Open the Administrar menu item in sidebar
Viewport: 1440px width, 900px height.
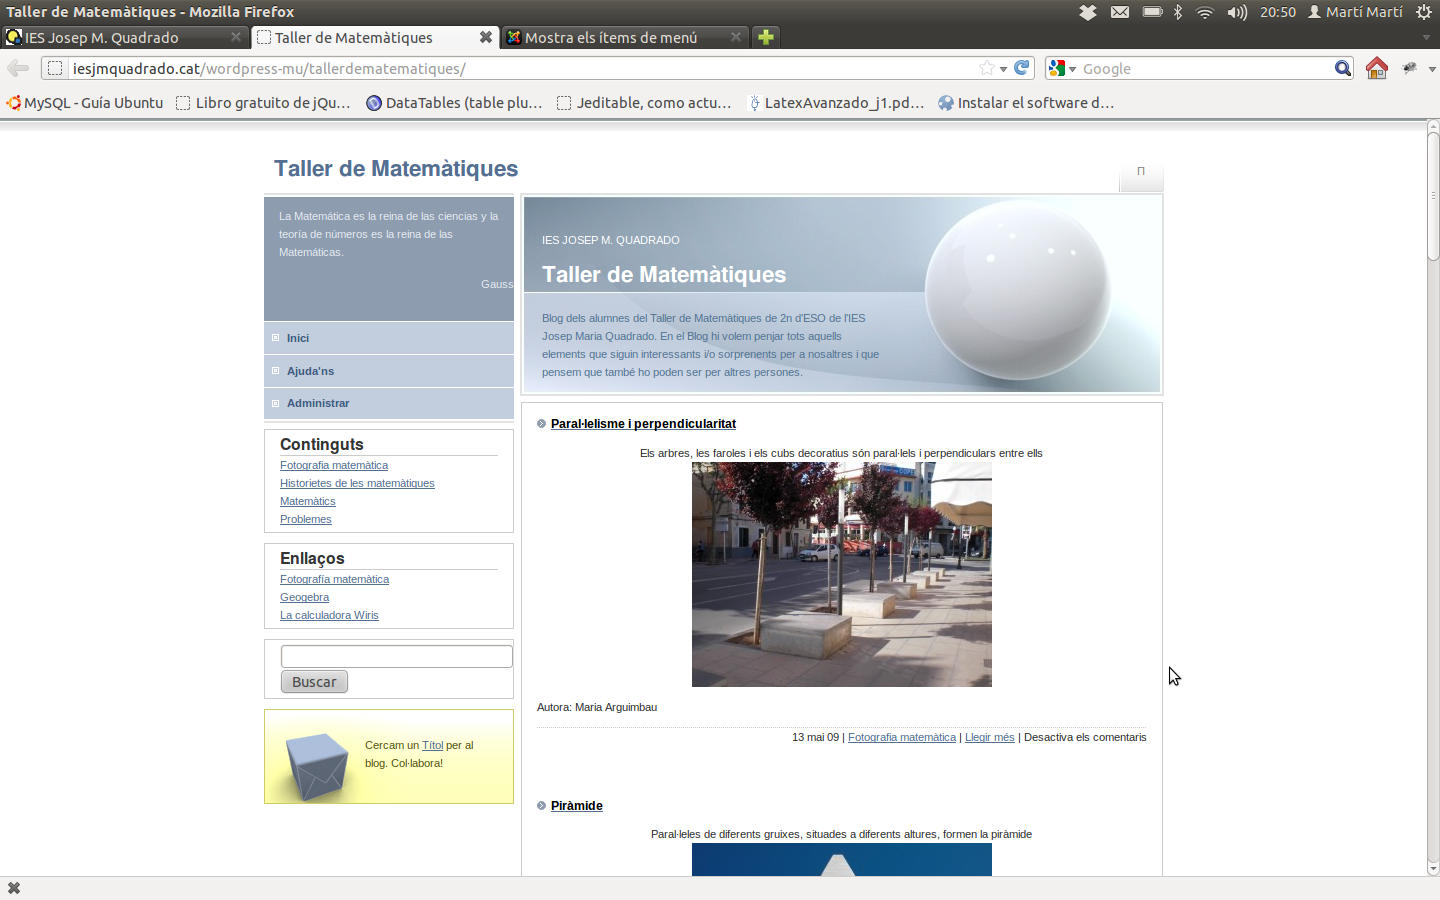(318, 403)
